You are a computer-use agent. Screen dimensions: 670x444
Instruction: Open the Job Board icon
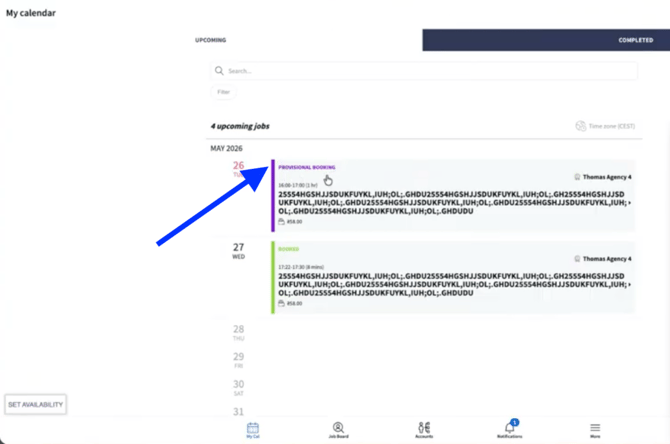click(338, 429)
